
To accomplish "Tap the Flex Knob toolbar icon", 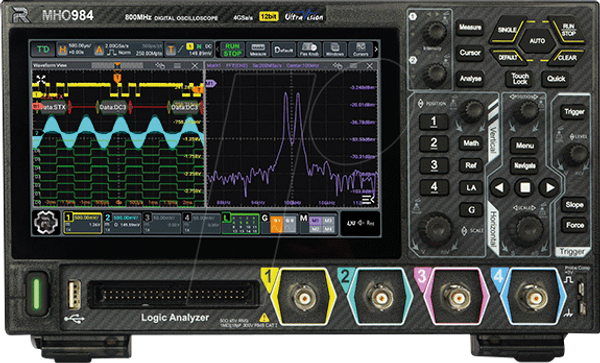I will pos(309,50).
